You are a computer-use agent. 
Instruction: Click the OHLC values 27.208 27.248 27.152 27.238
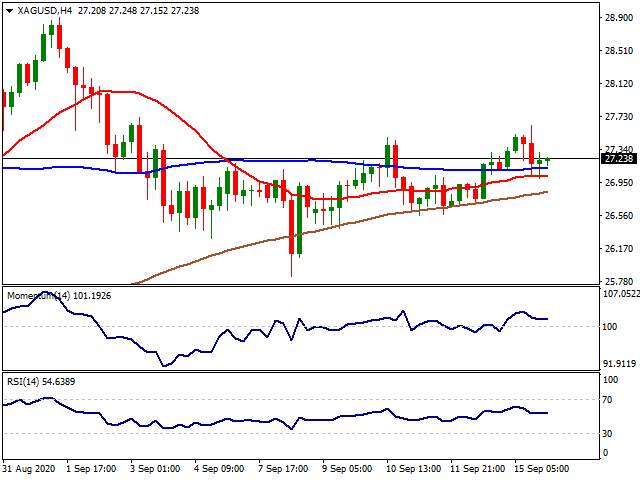pyautogui.click(x=138, y=11)
